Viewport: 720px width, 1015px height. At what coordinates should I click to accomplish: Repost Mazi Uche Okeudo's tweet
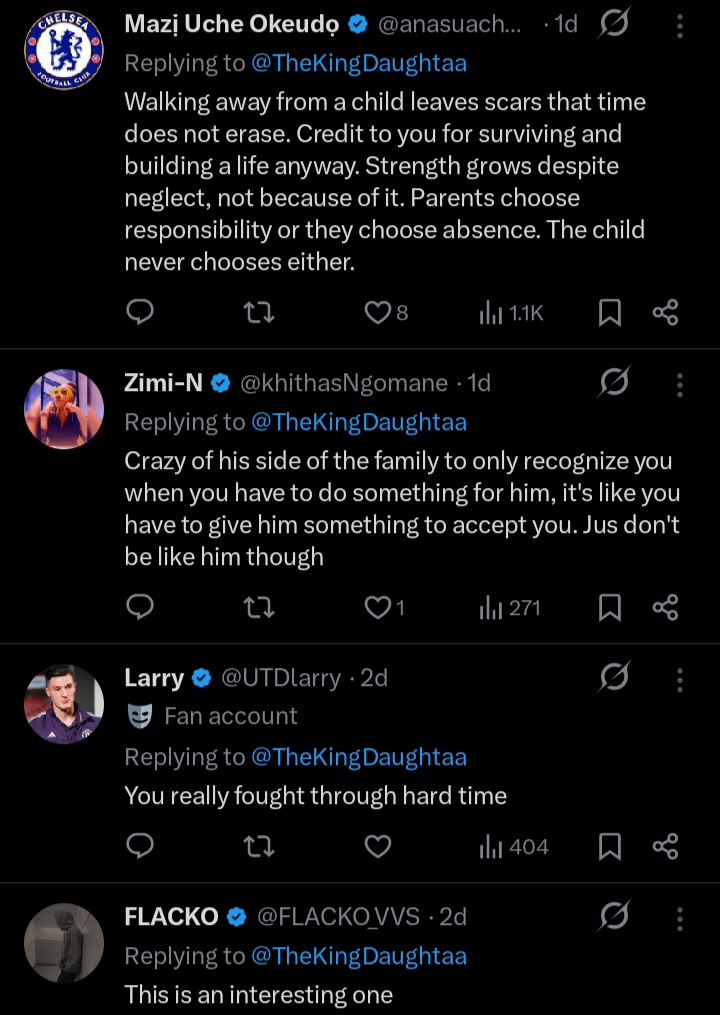pyautogui.click(x=259, y=313)
